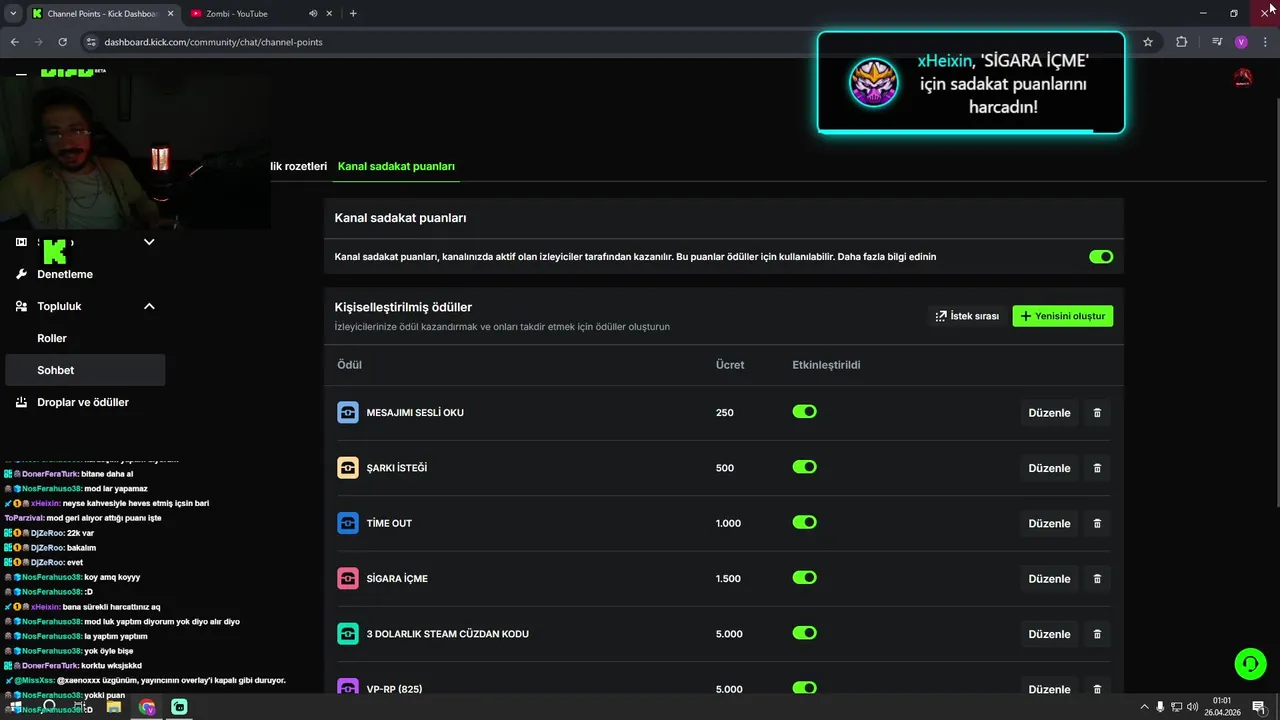Delete the MESAJIMI SESLİ OKU reward
The image size is (1280, 720).
[x=1097, y=413]
